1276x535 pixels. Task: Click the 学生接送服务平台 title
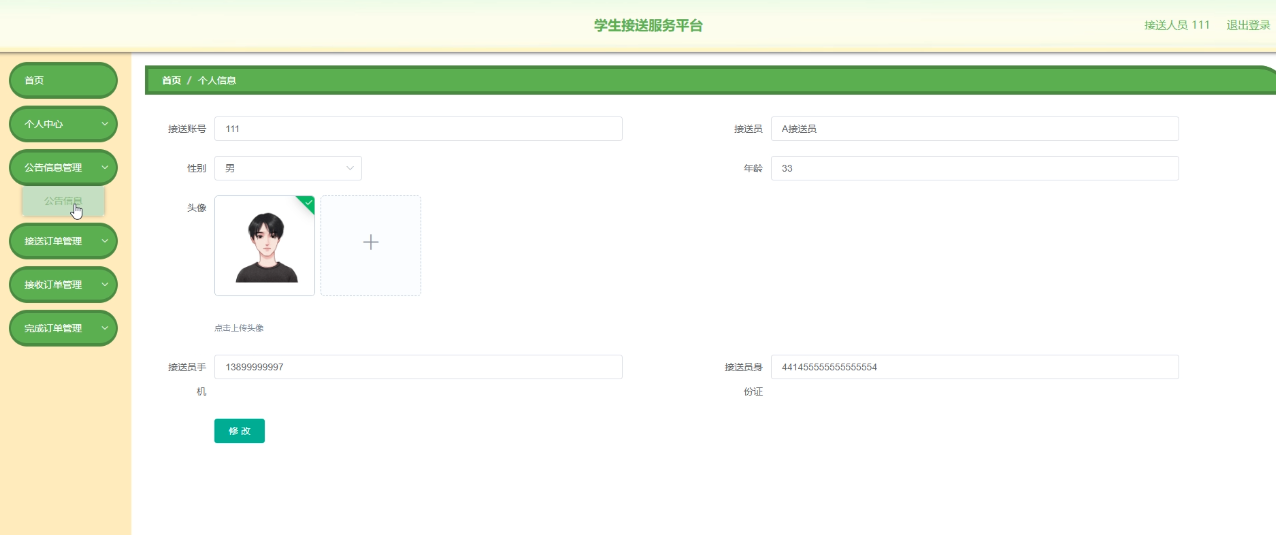(648, 25)
